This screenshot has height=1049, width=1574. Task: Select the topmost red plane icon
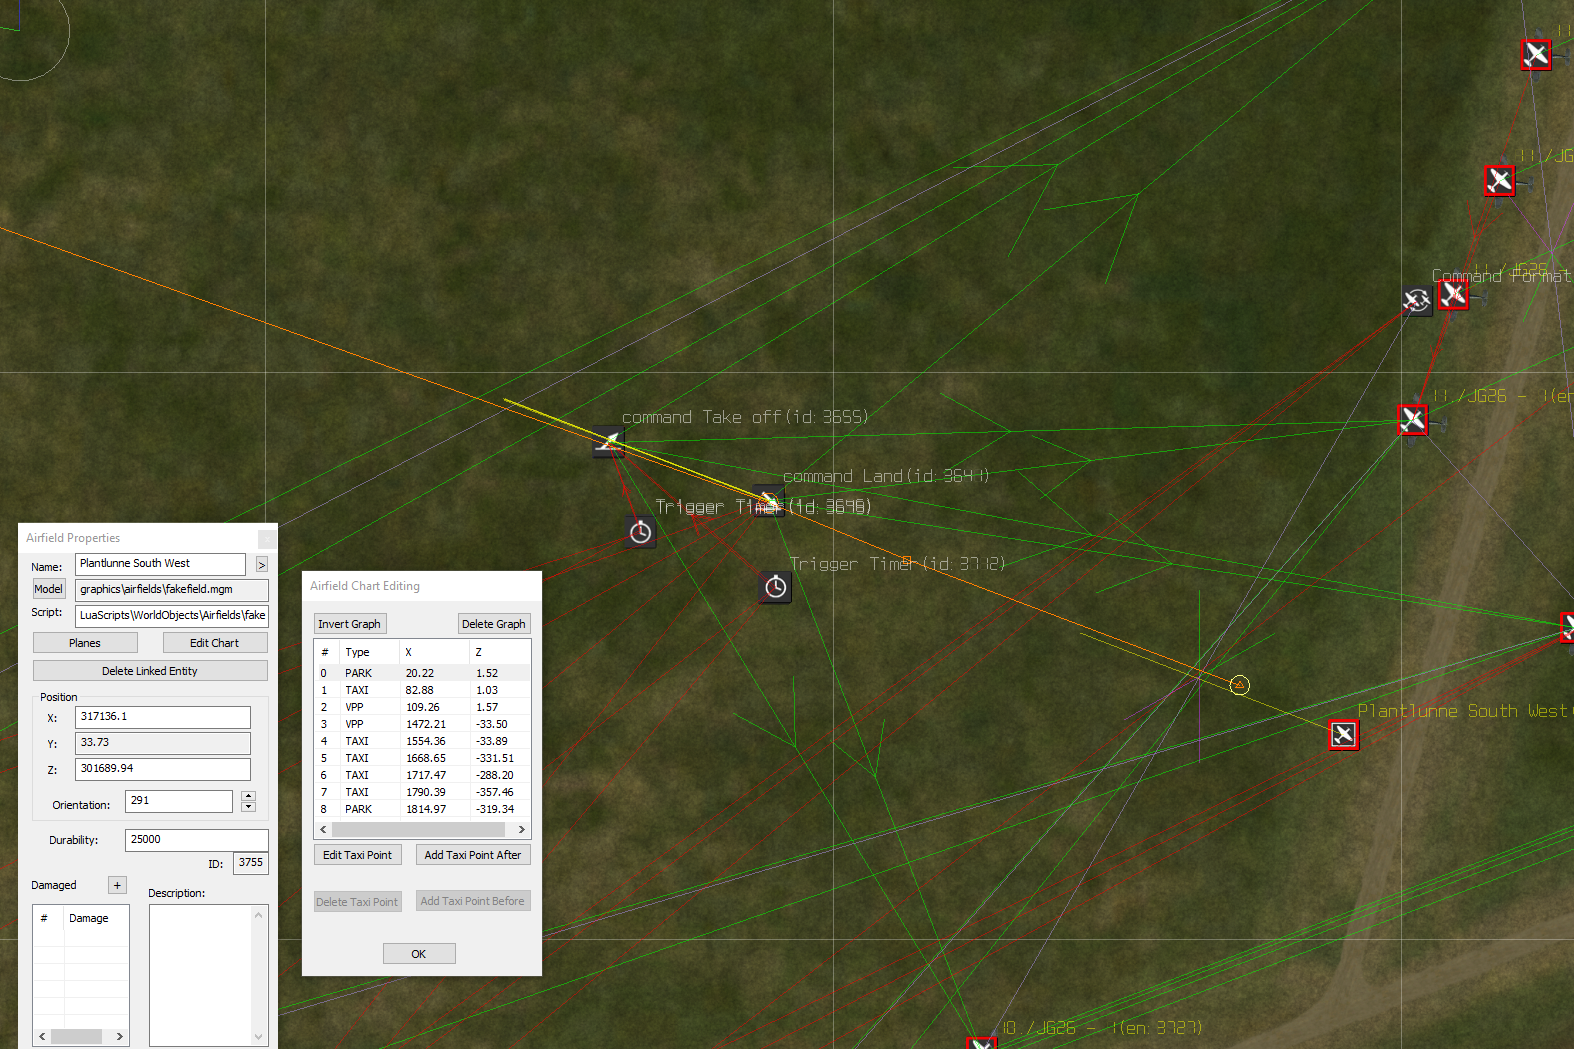1536,54
